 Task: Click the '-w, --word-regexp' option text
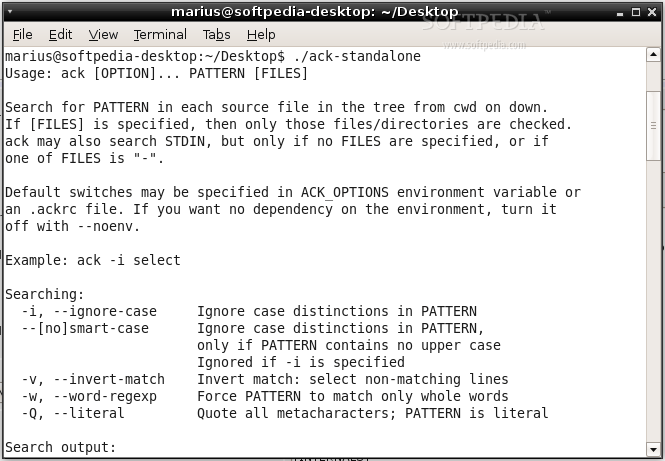point(89,396)
